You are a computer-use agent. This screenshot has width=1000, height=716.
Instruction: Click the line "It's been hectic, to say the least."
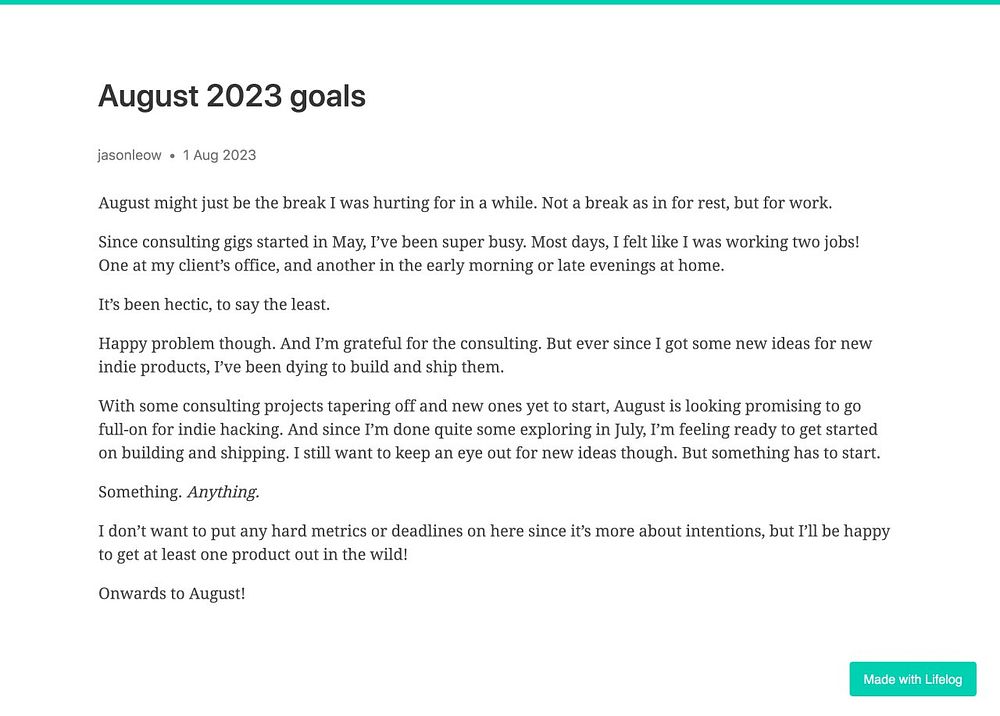pyautogui.click(x=214, y=305)
